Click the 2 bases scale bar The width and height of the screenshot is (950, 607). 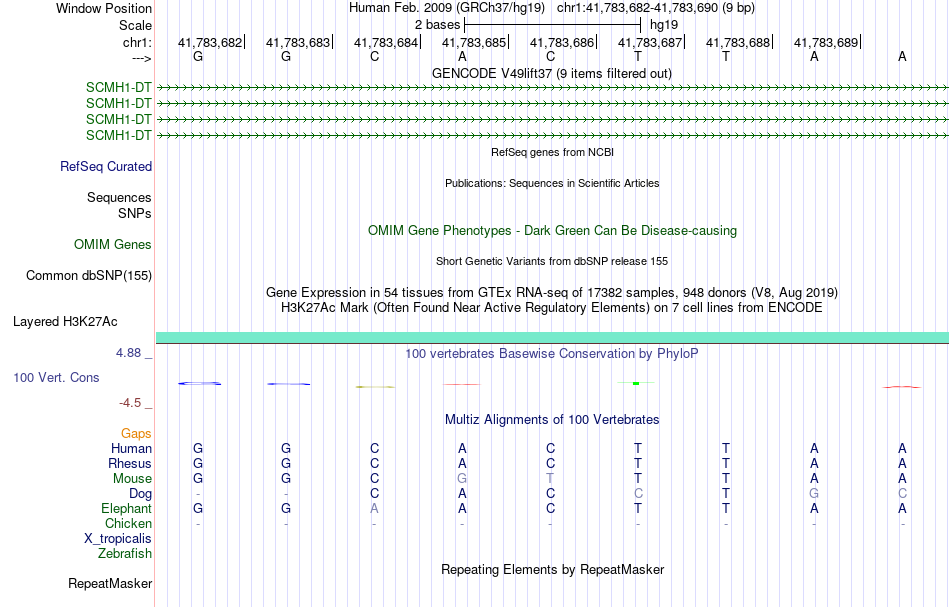[x=552, y=25]
